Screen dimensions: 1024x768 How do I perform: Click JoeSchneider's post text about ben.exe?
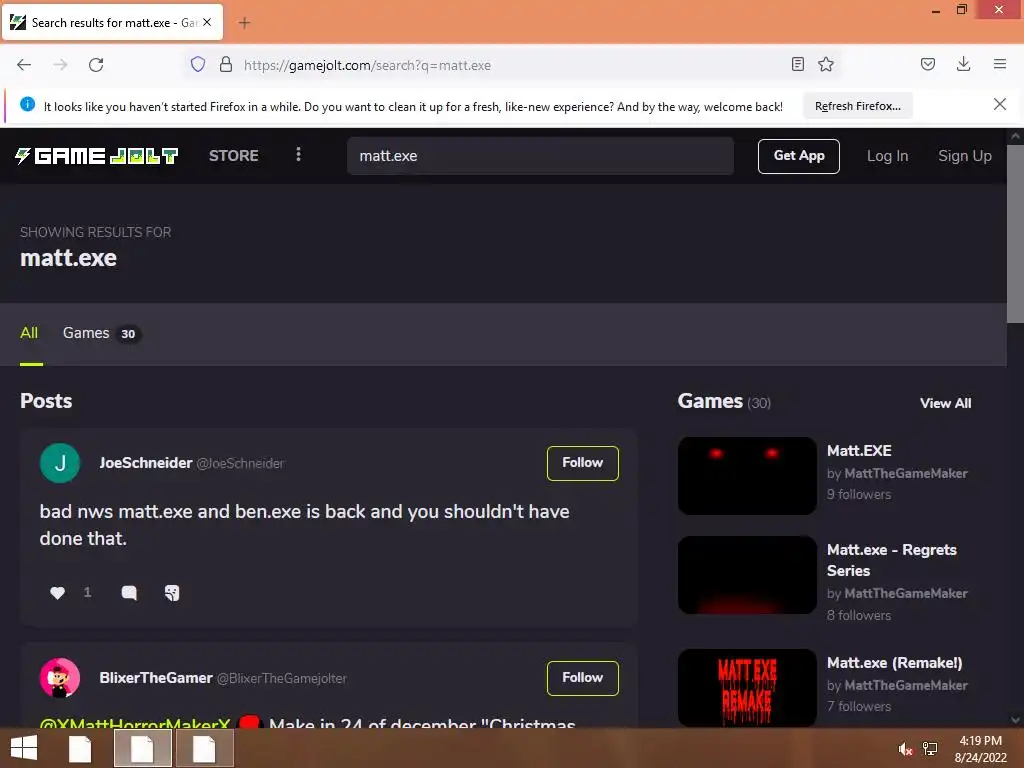pyautogui.click(x=304, y=524)
